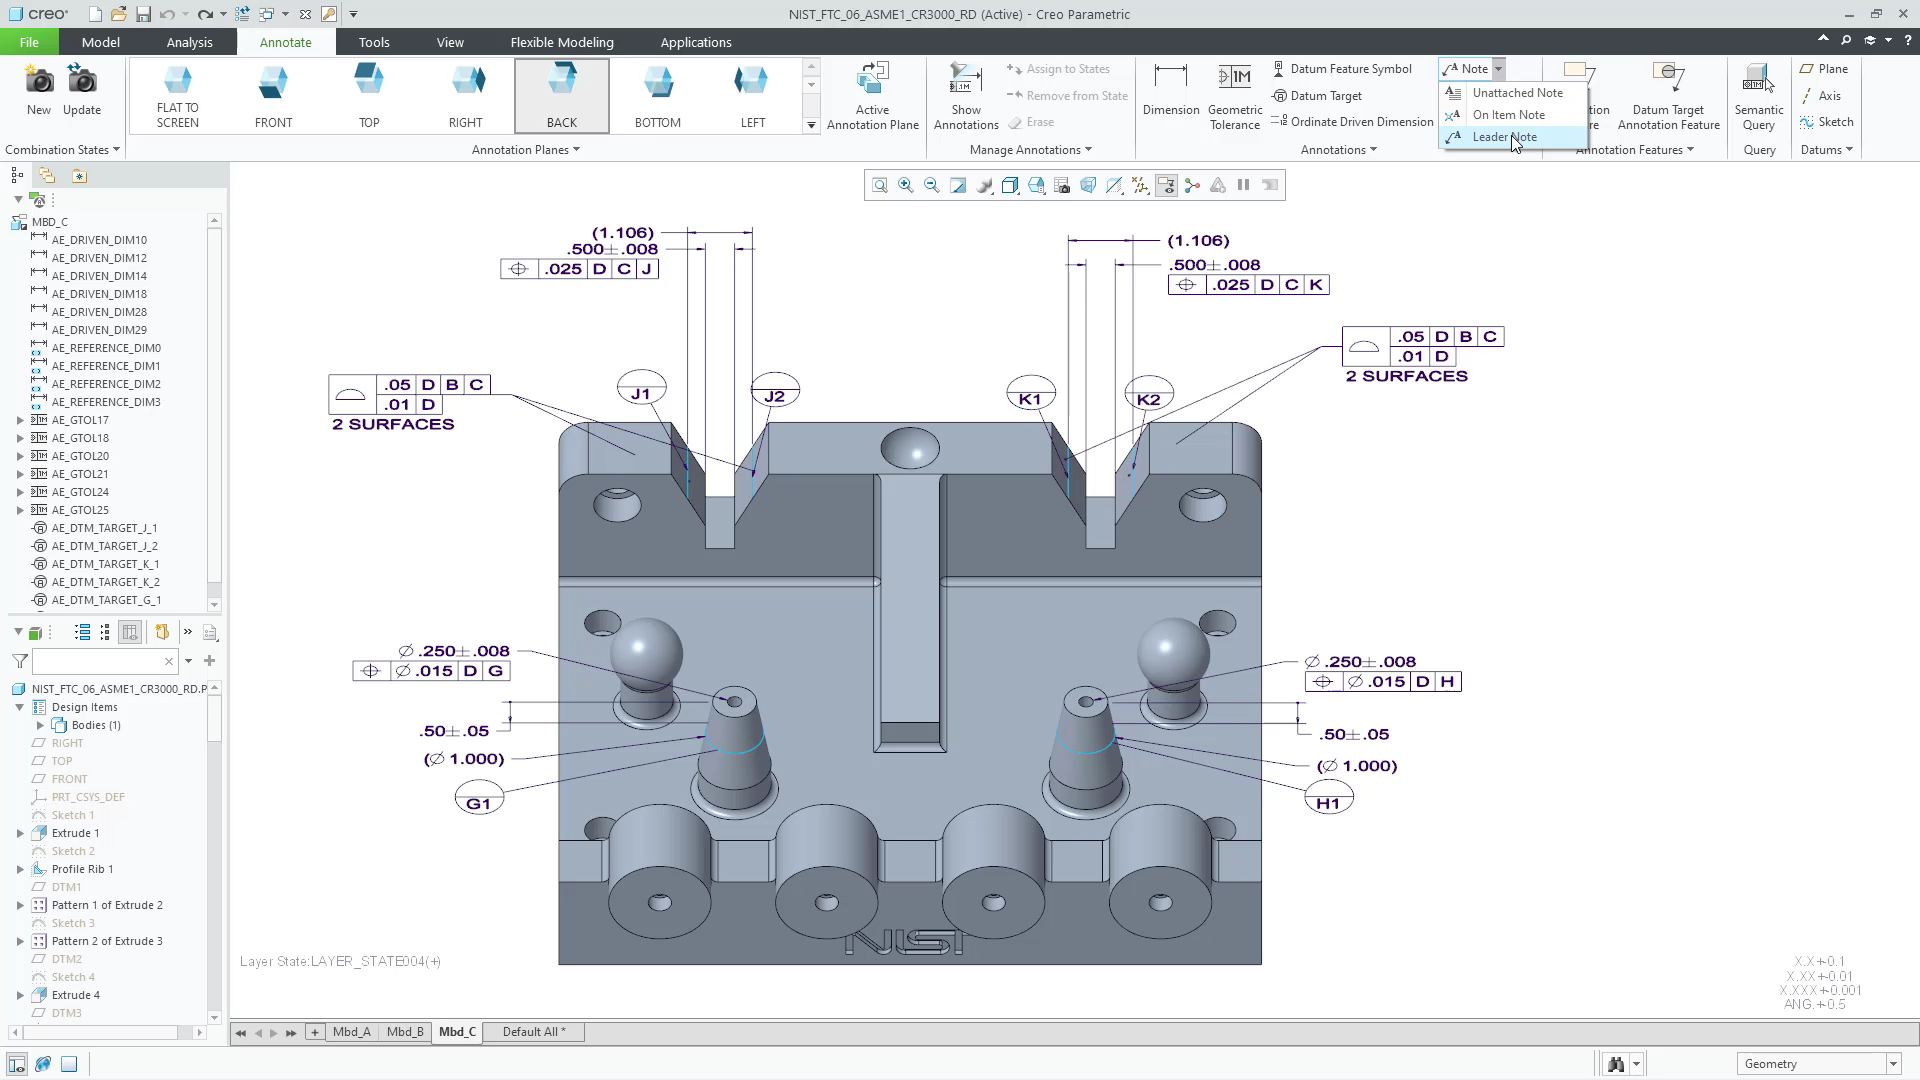The height and width of the screenshot is (1080, 1920).
Task: Choose Unattached Note from Note menu
Action: click(1513, 93)
